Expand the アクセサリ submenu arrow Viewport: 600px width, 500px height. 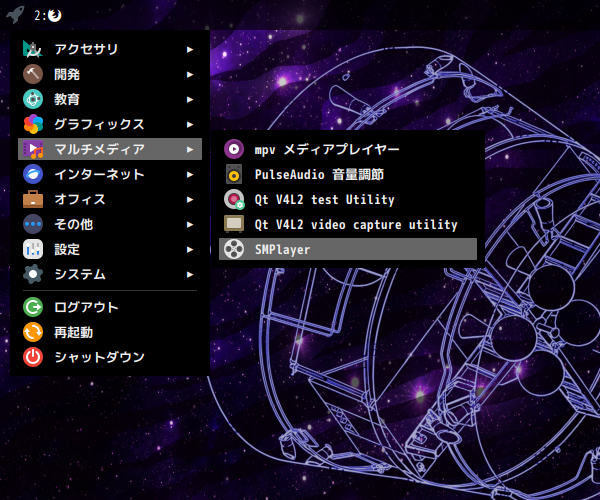click(190, 49)
